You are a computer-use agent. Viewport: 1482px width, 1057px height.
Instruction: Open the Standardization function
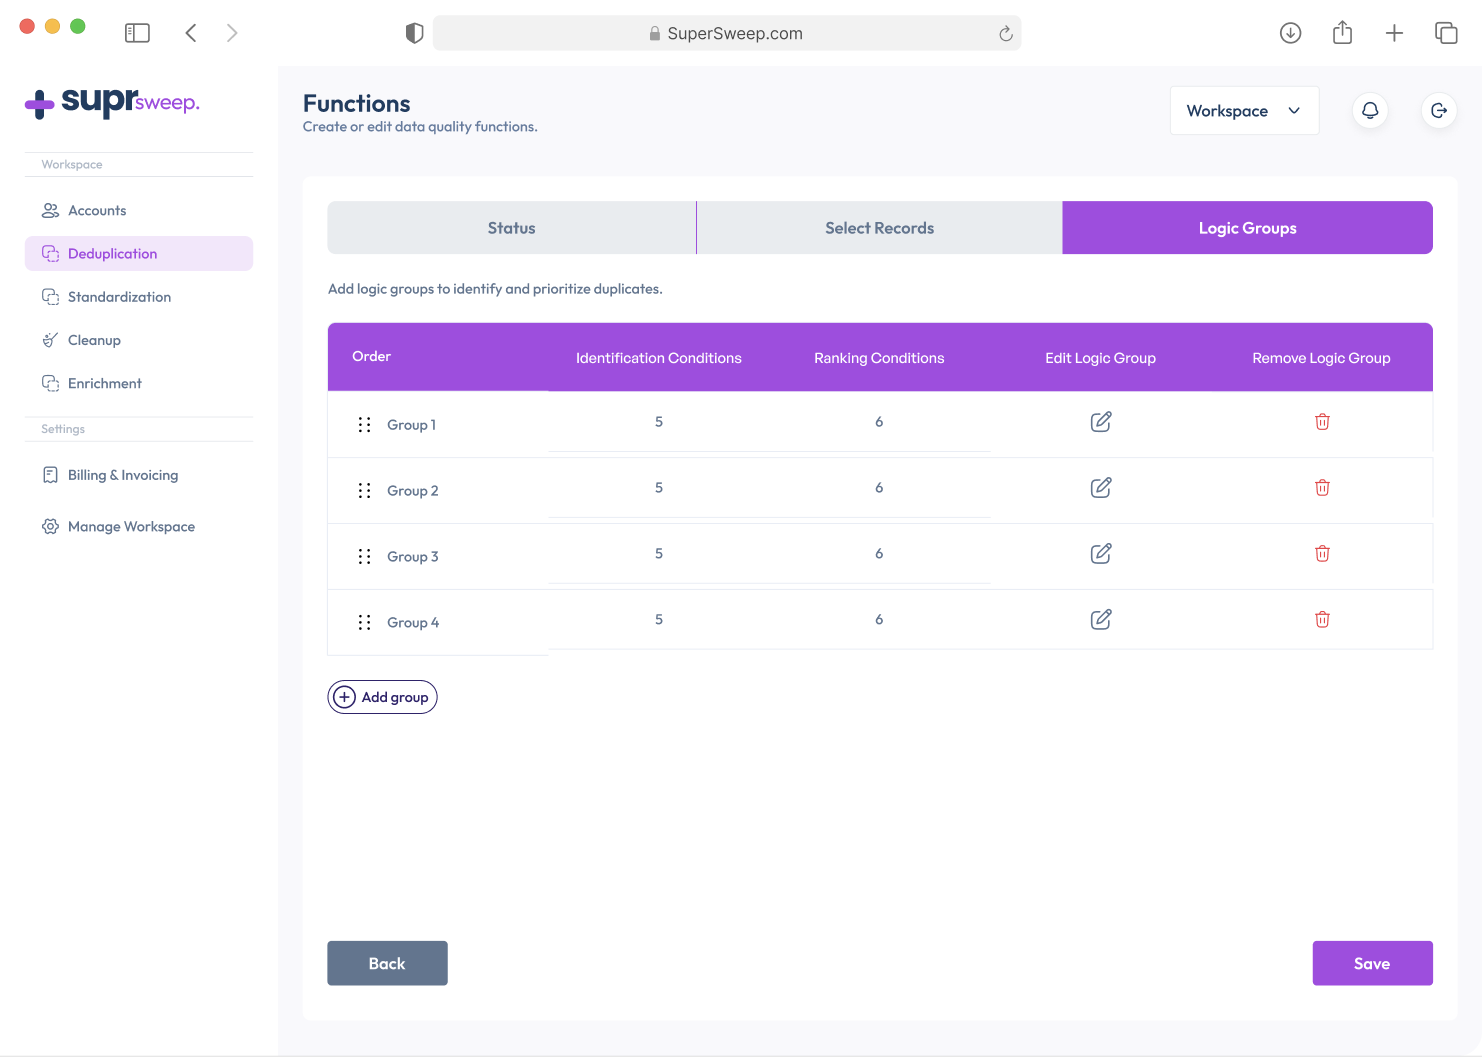118,297
